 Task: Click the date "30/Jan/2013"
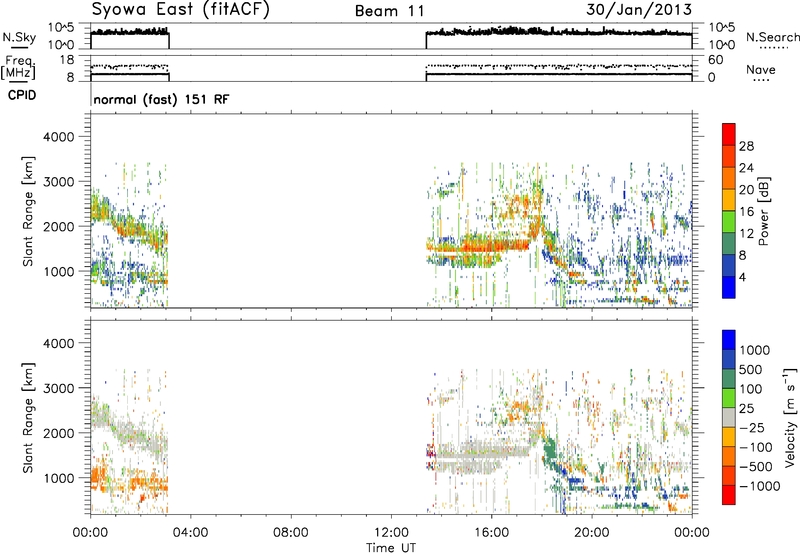click(x=639, y=9)
